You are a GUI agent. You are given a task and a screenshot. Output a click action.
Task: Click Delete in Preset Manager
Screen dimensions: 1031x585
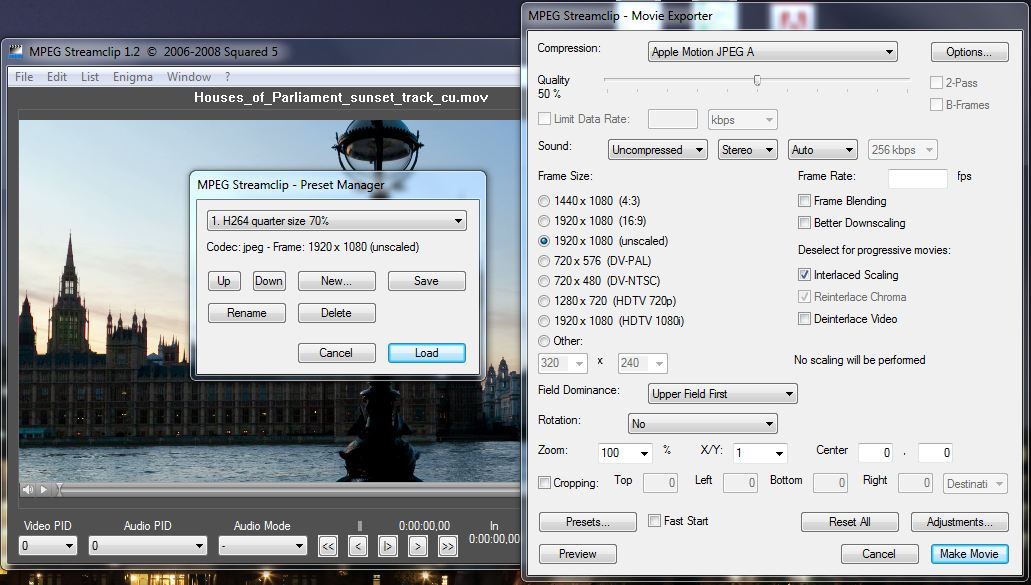tap(337, 313)
